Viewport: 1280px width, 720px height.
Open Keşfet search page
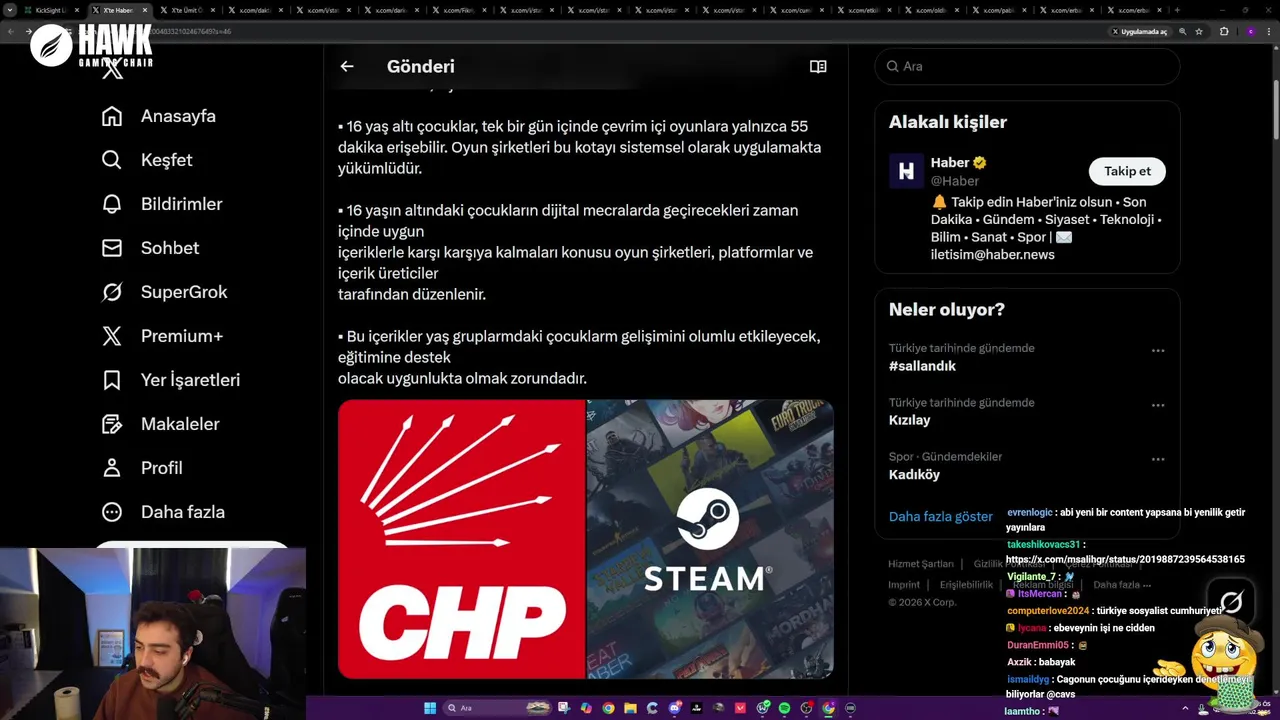(x=147, y=160)
